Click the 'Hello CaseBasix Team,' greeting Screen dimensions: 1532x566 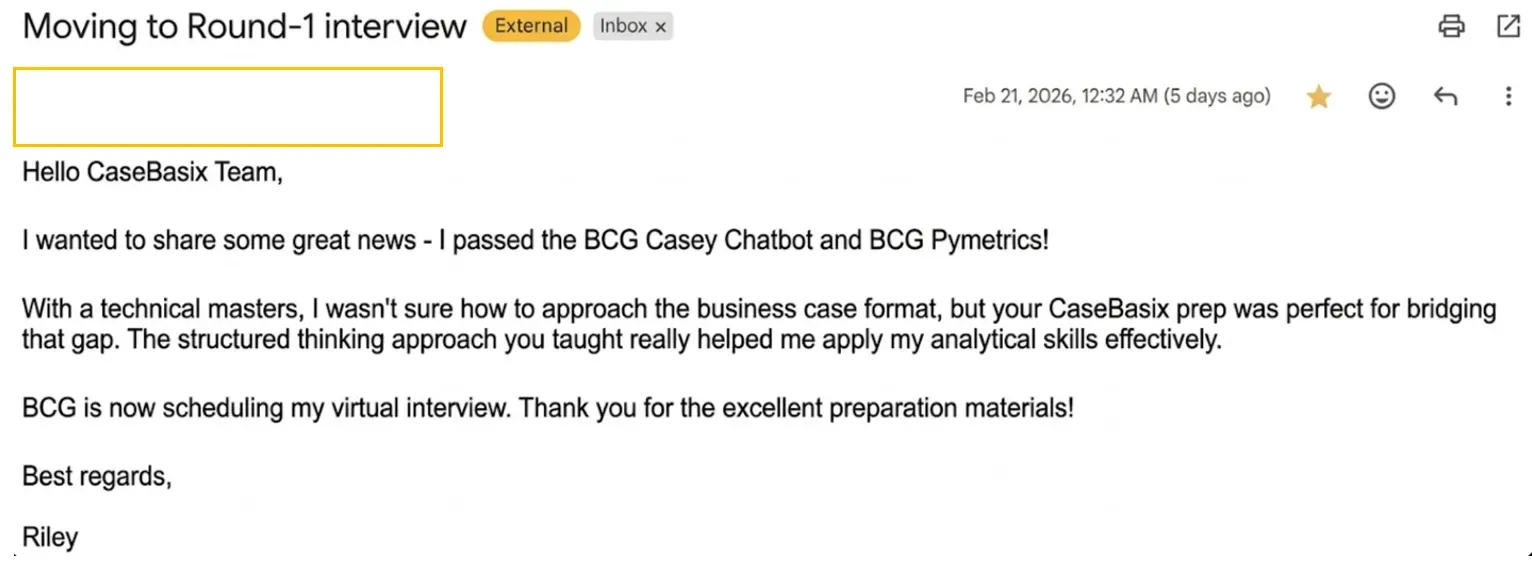click(153, 172)
